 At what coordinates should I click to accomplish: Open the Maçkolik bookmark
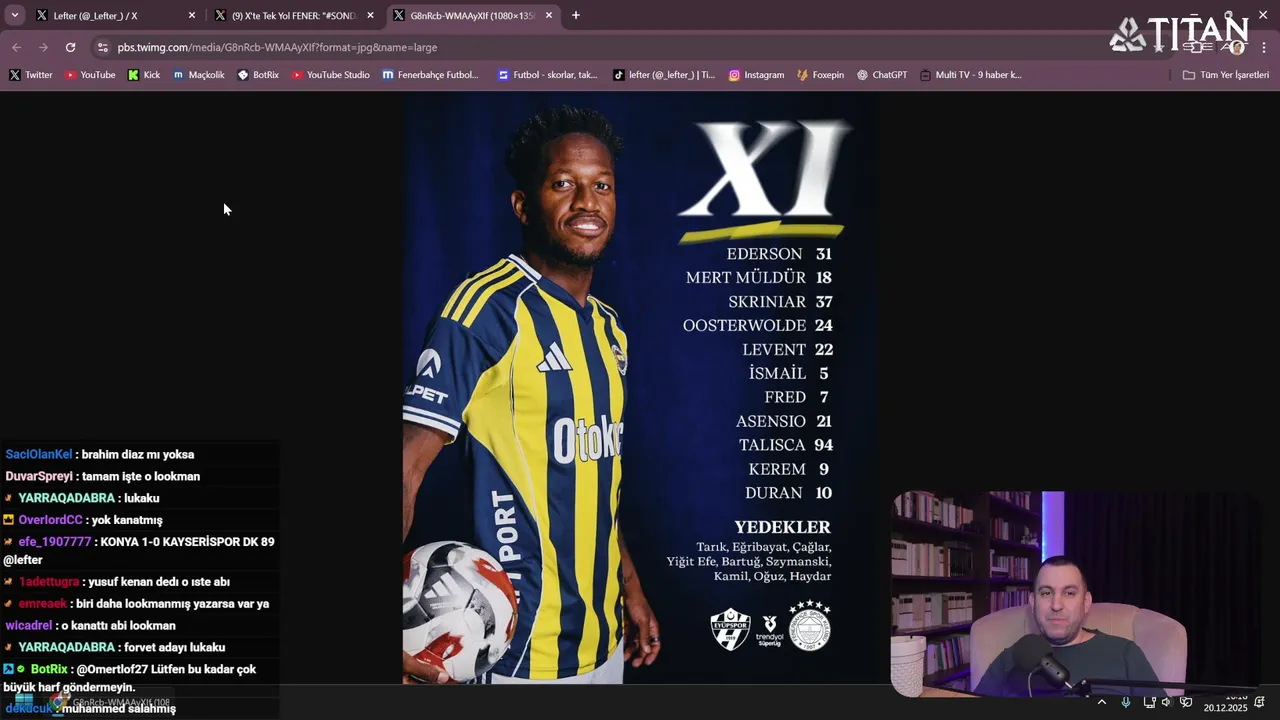198,75
